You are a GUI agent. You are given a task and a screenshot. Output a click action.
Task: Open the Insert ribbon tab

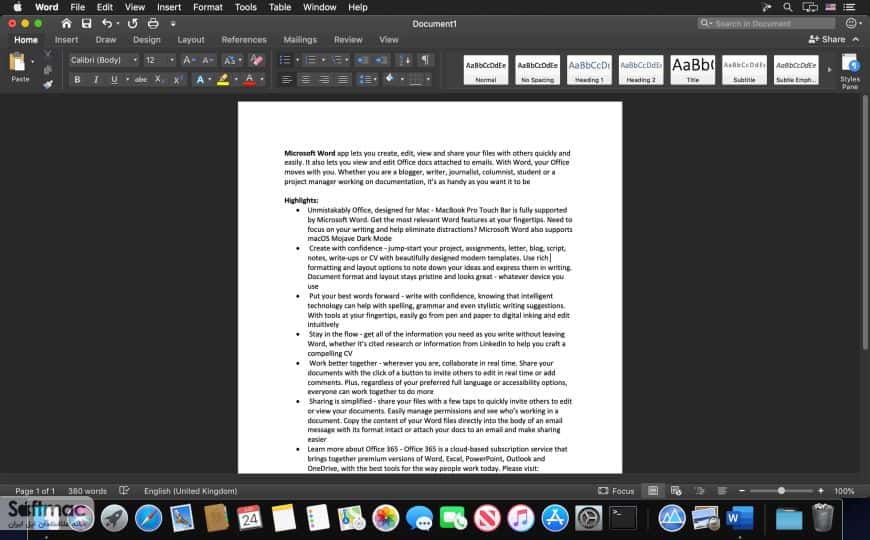67,40
